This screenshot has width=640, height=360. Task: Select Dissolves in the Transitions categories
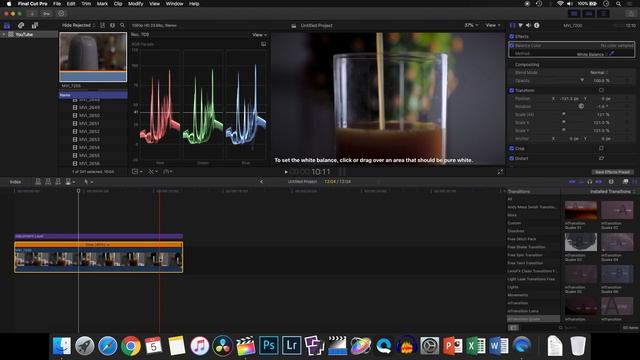point(516,231)
